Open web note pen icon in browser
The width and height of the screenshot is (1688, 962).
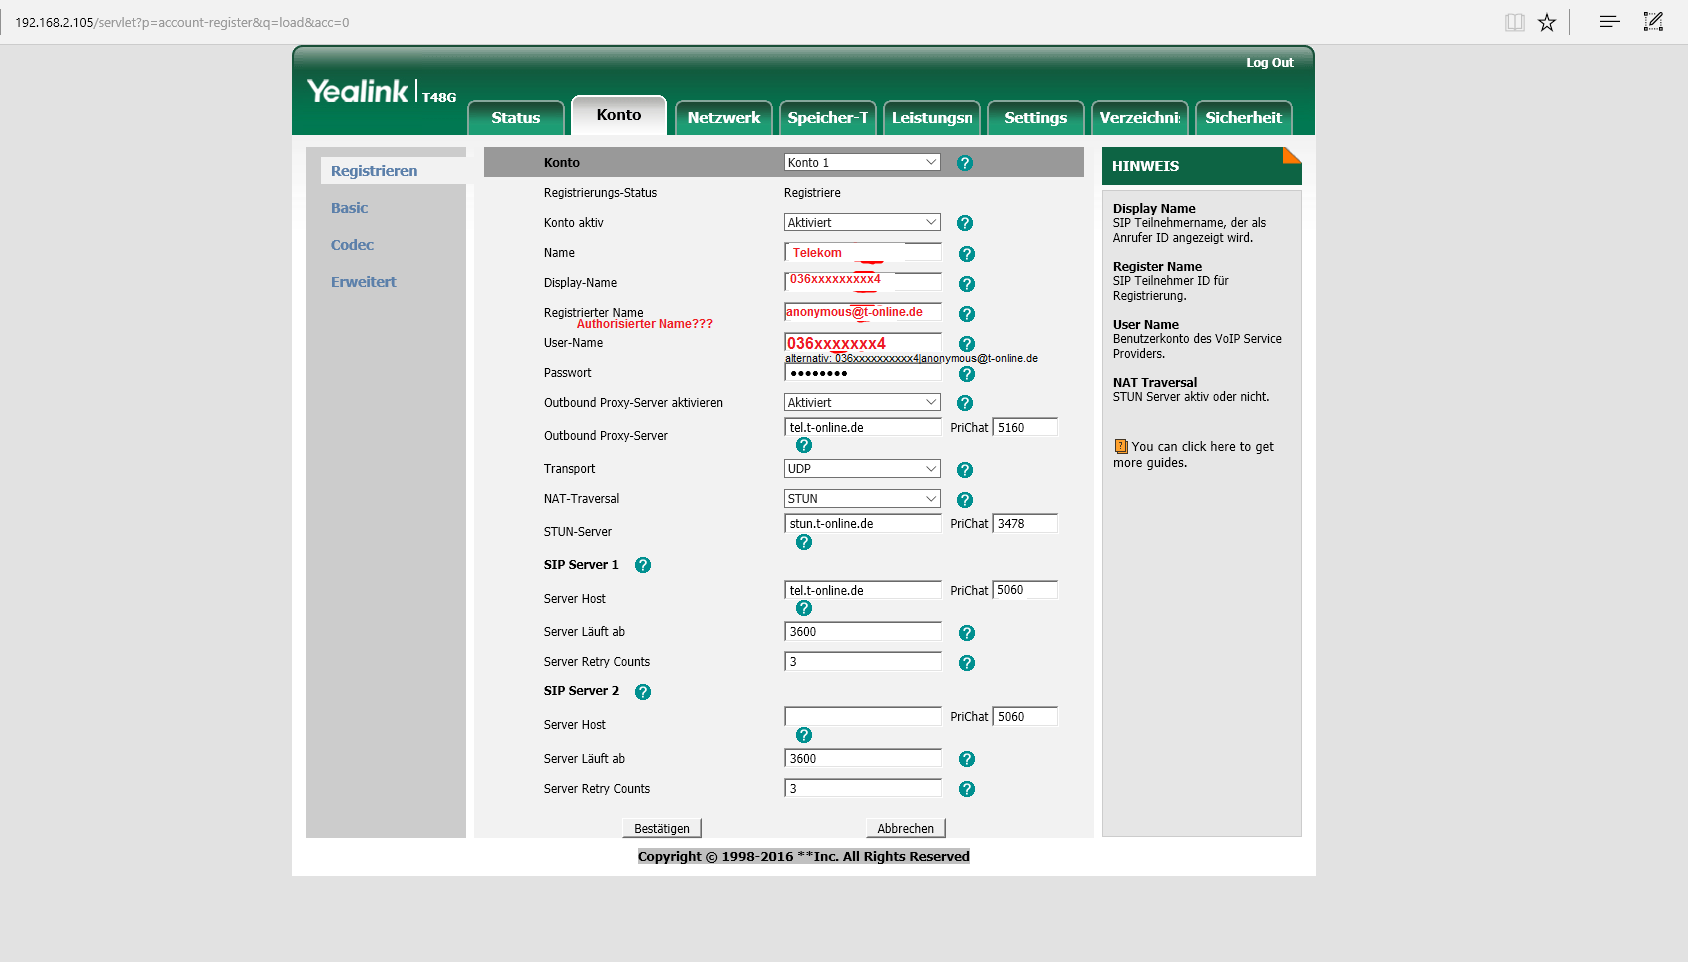[x=1653, y=21]
